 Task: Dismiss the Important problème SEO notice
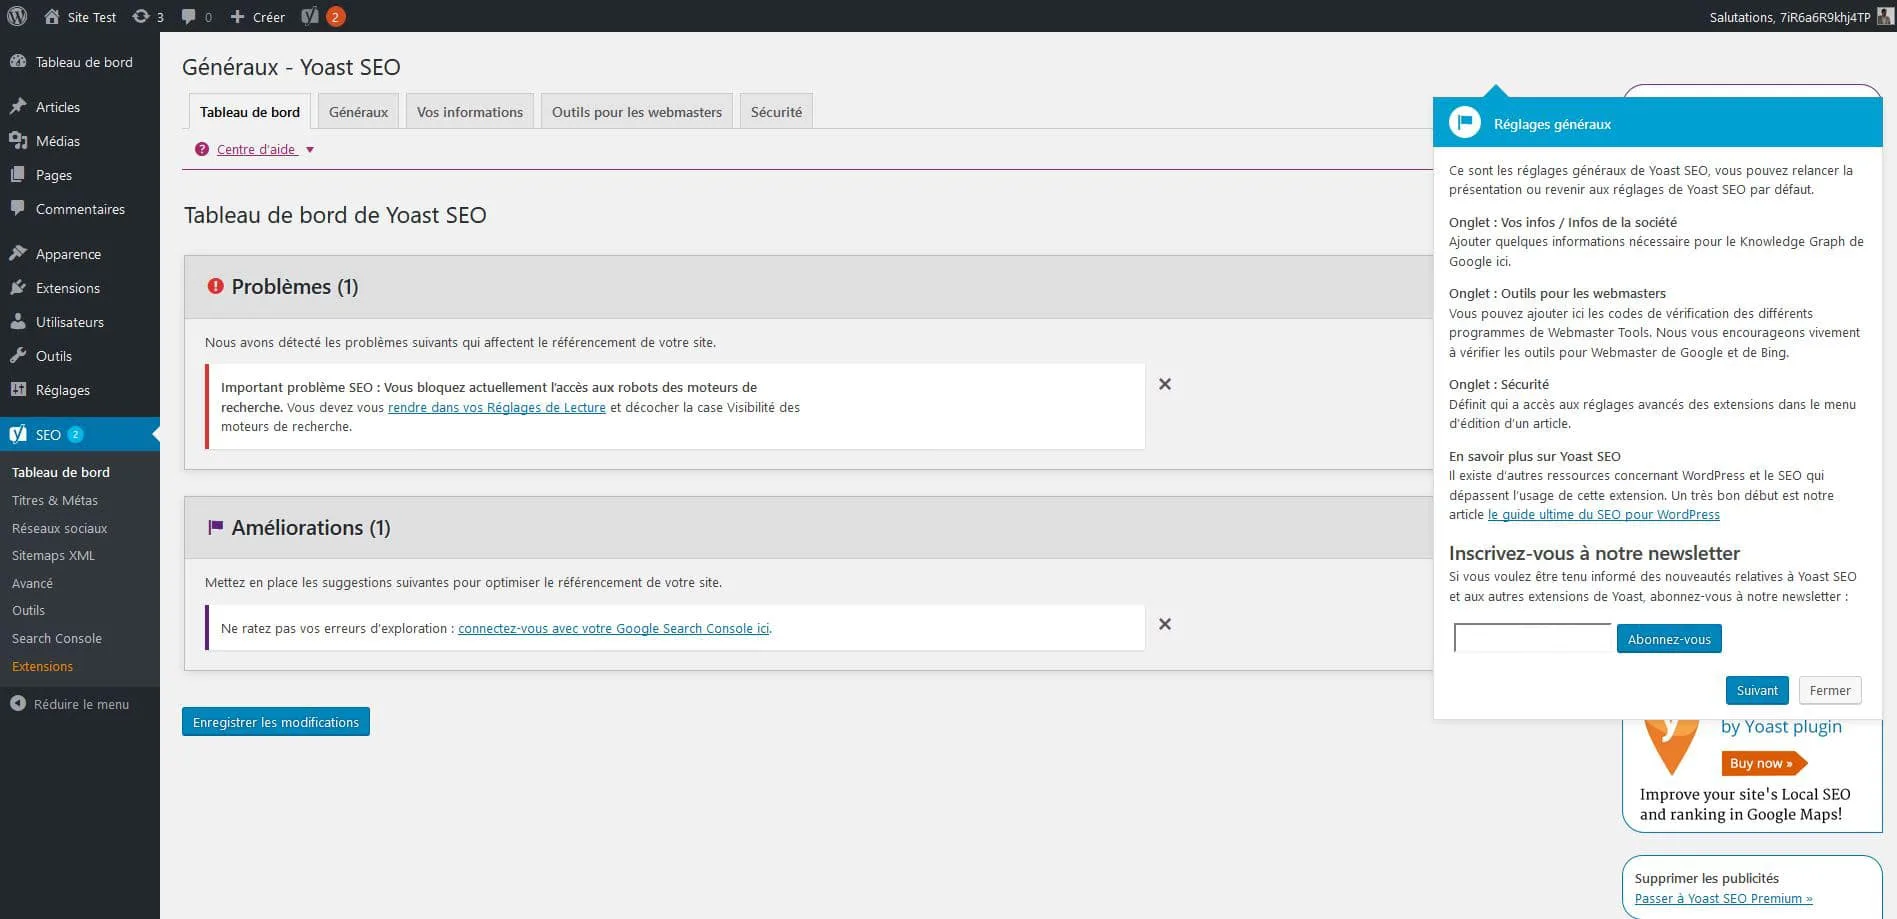pos(1165,384)
